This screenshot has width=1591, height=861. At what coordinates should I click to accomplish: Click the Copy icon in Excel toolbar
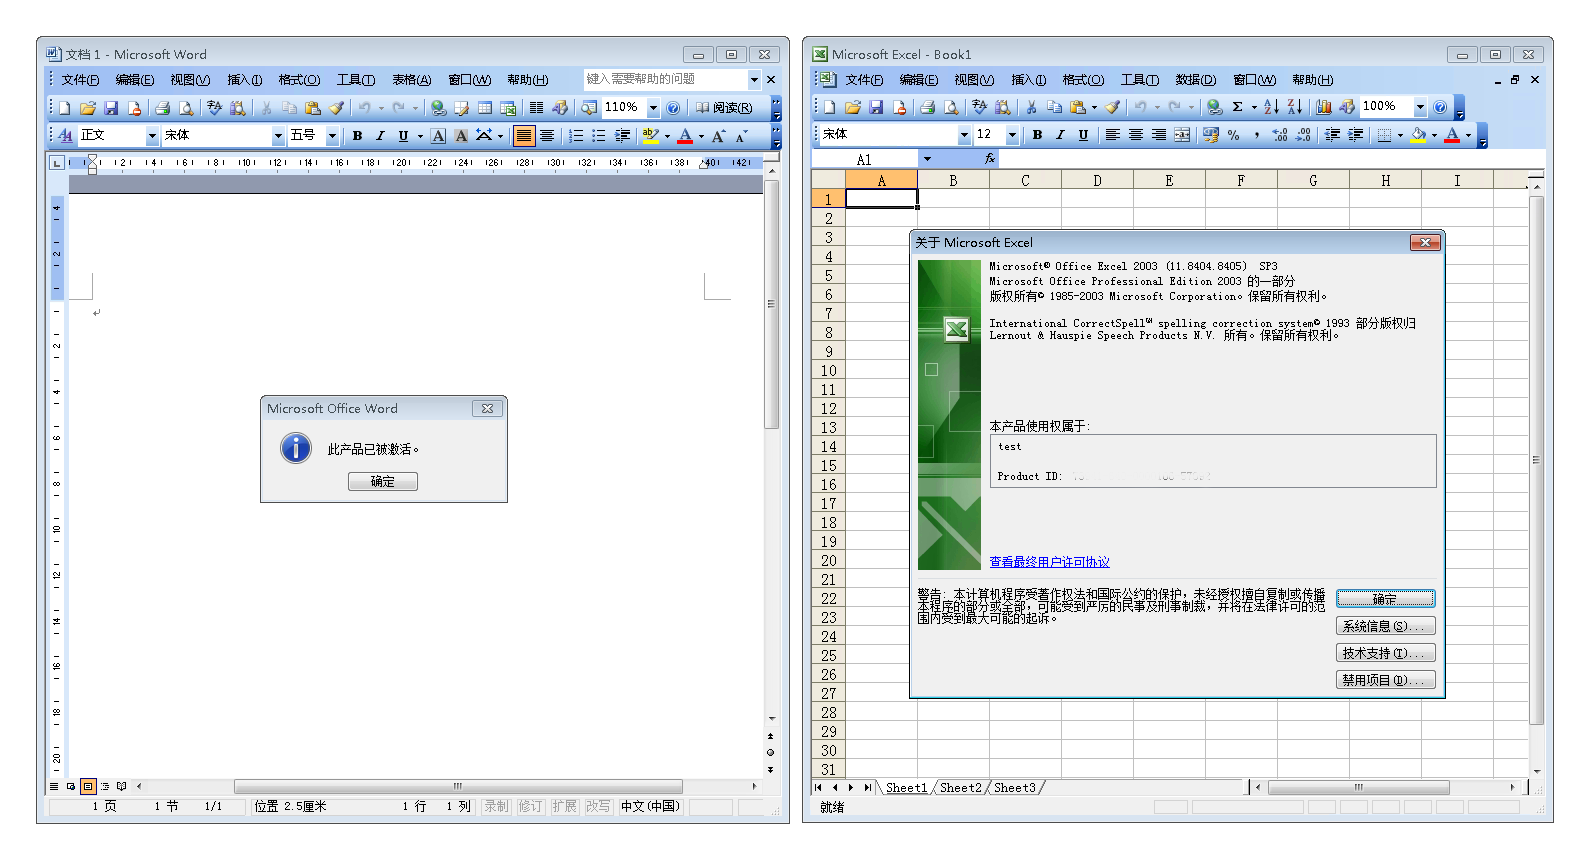[1054, 107]
